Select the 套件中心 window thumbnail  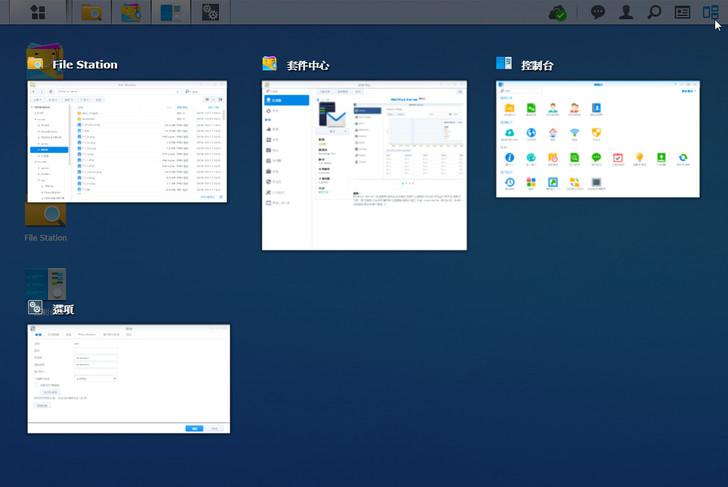[x=364, y=165]
